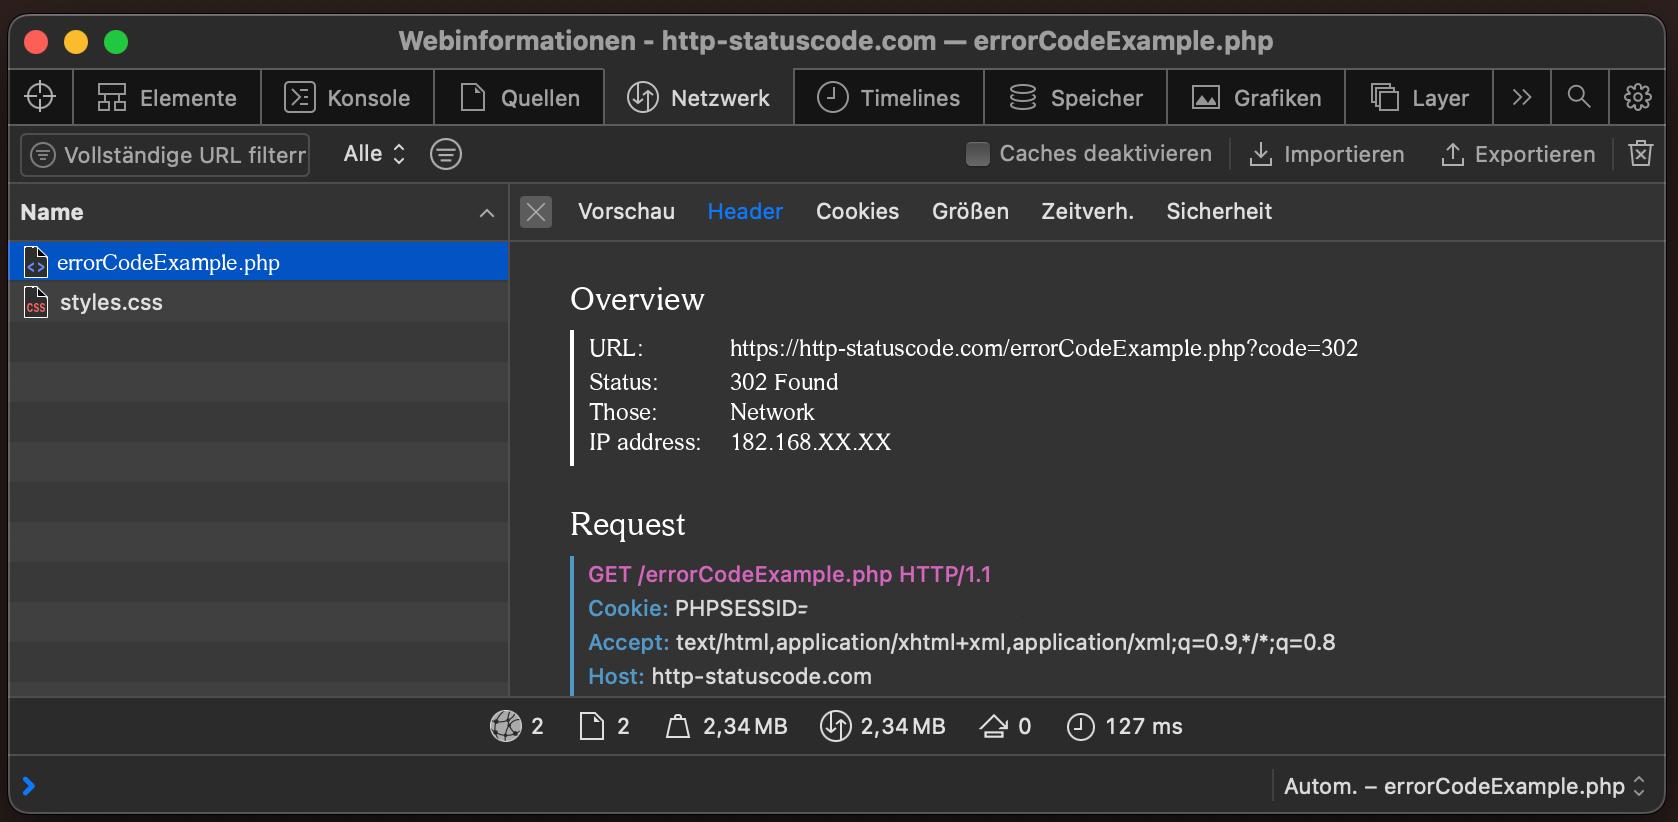1678x822 pixels.
Task: Click the URL value ending code=302
Action: pyautogui.click(x=1044, y=348)
